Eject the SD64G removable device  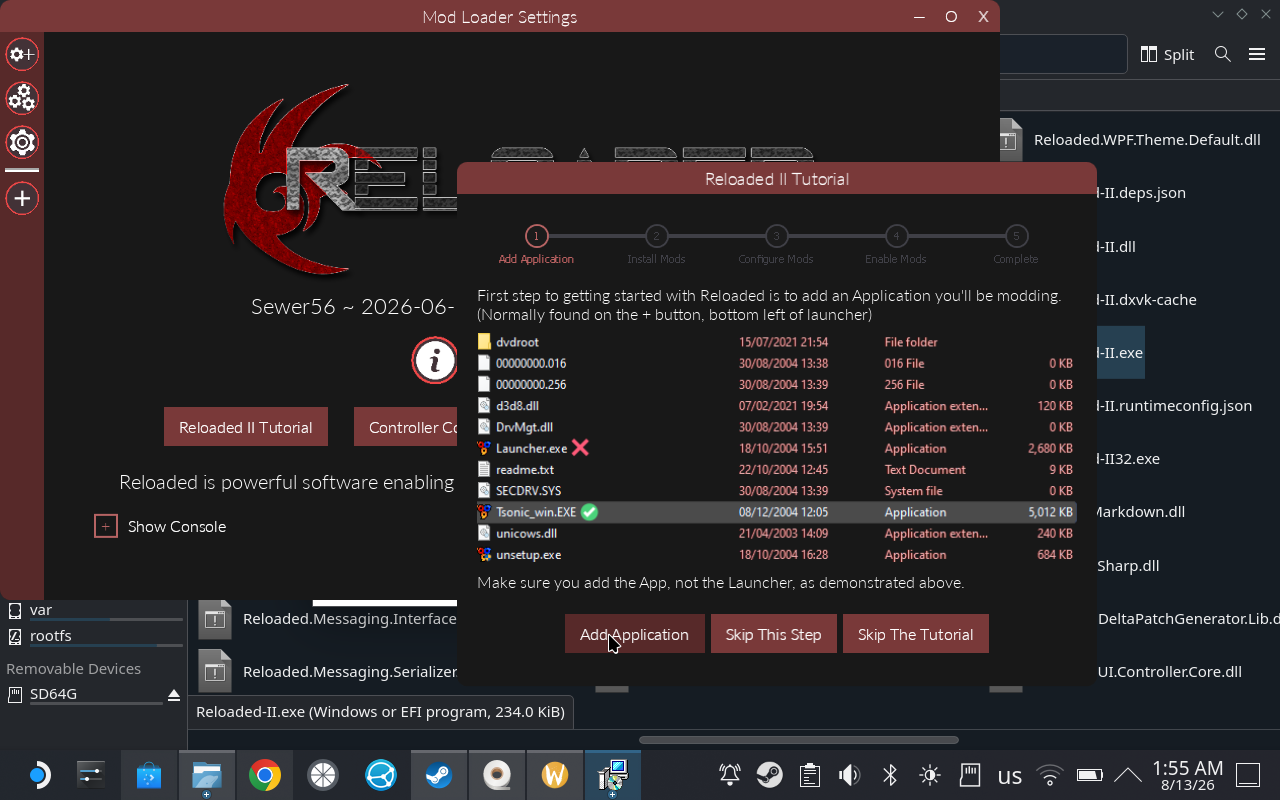174,694
